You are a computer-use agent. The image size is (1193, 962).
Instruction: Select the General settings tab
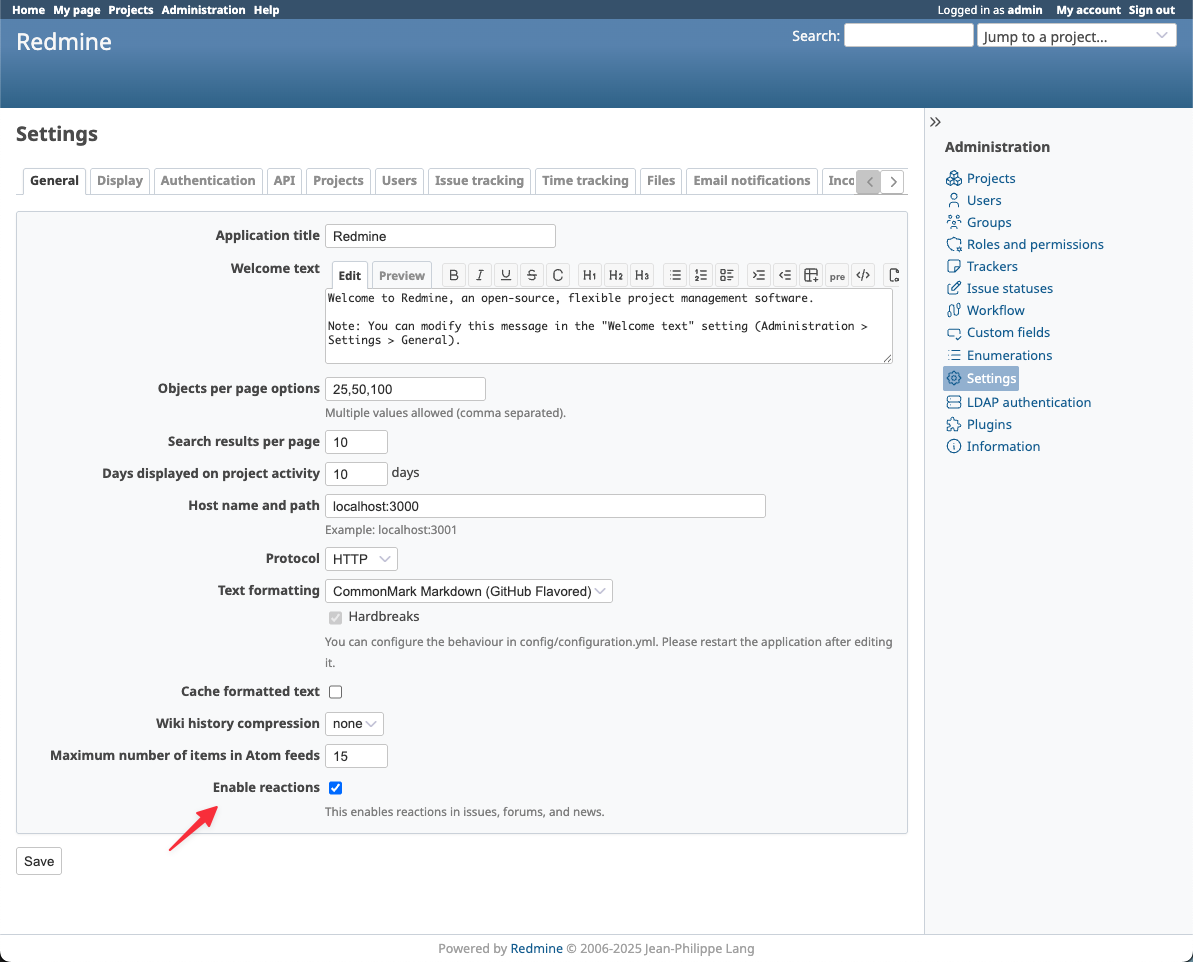pos(55,181)
